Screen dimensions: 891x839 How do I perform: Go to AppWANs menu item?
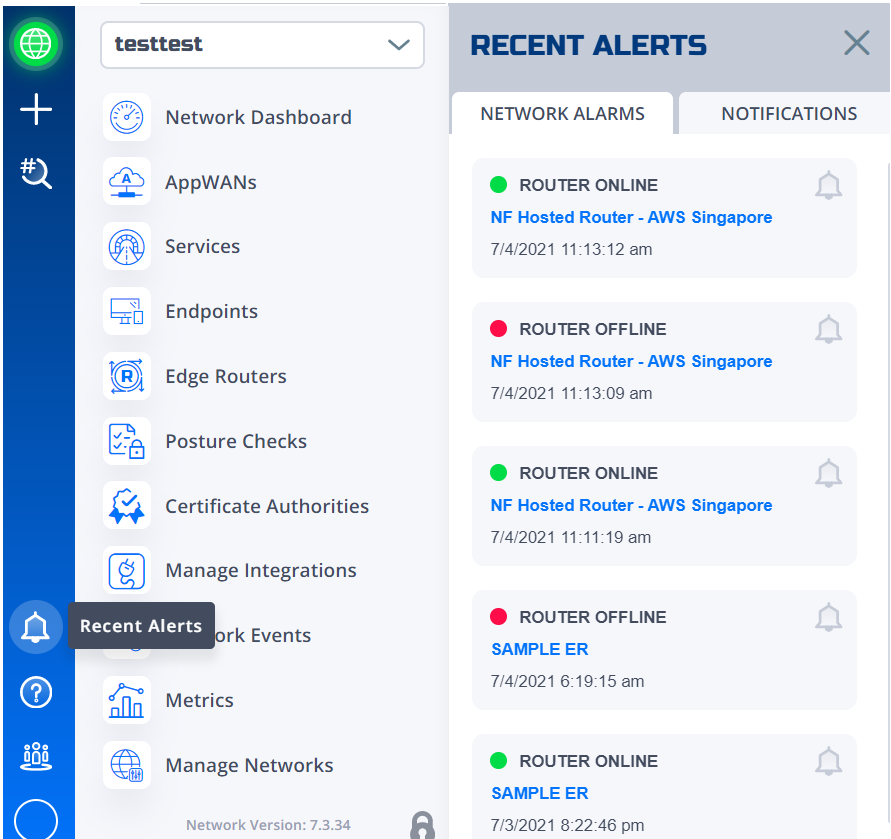pyautogui.click(x=211, y=182)
